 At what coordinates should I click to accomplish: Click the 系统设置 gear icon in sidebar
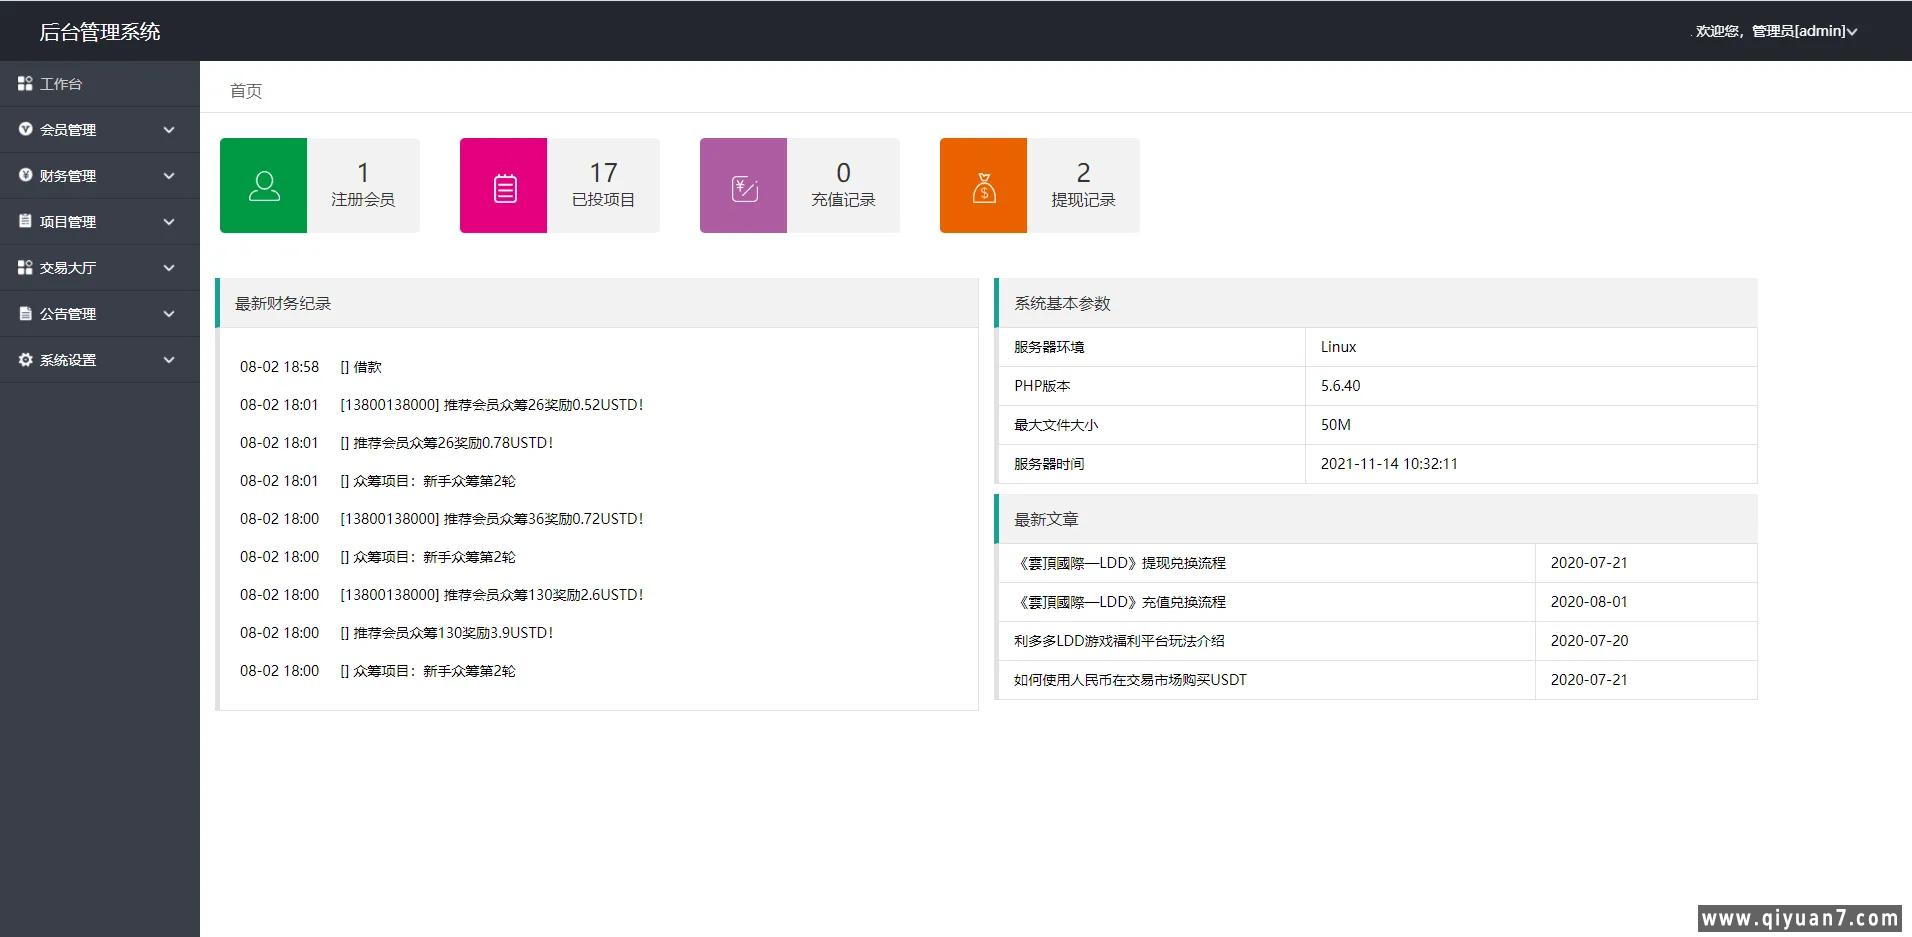point(25,359)
